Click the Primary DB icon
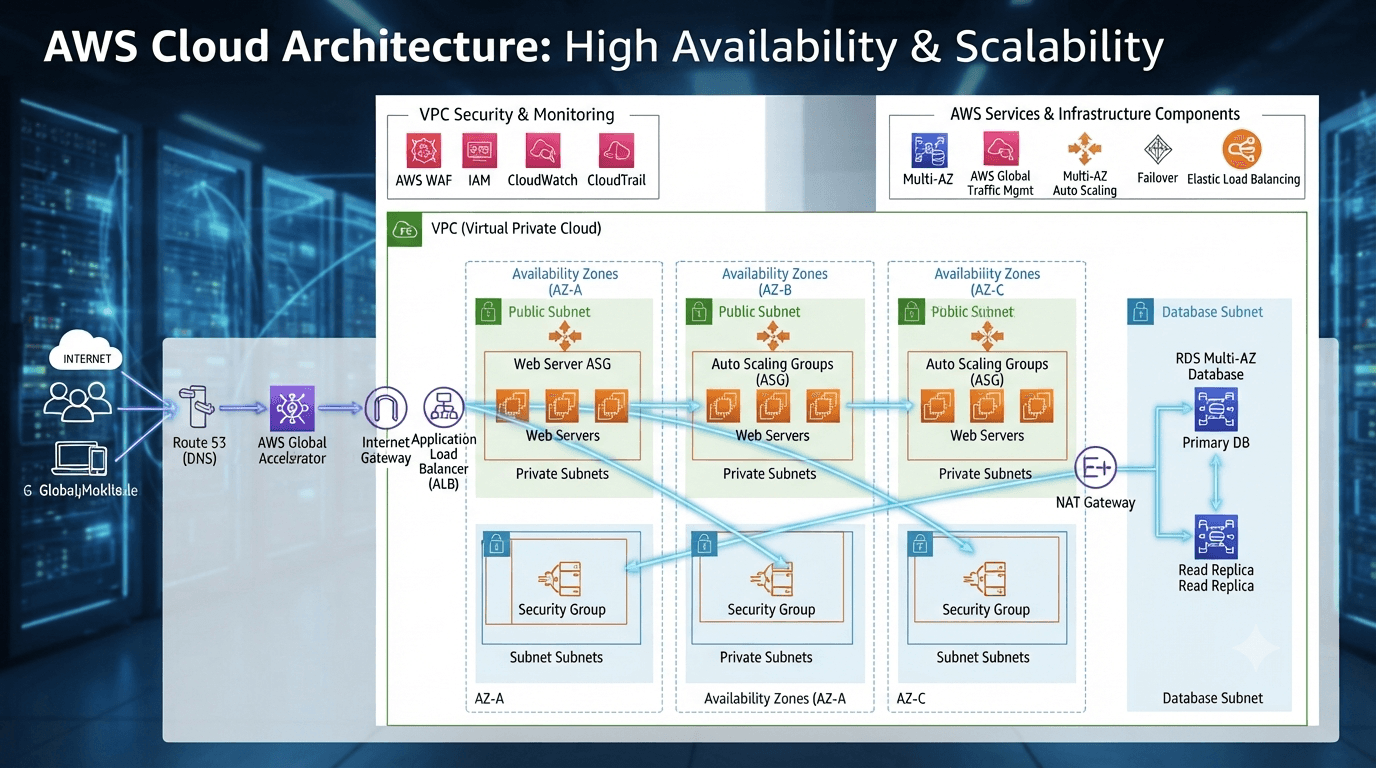1376x768 pixels. tap(1216, 409)
